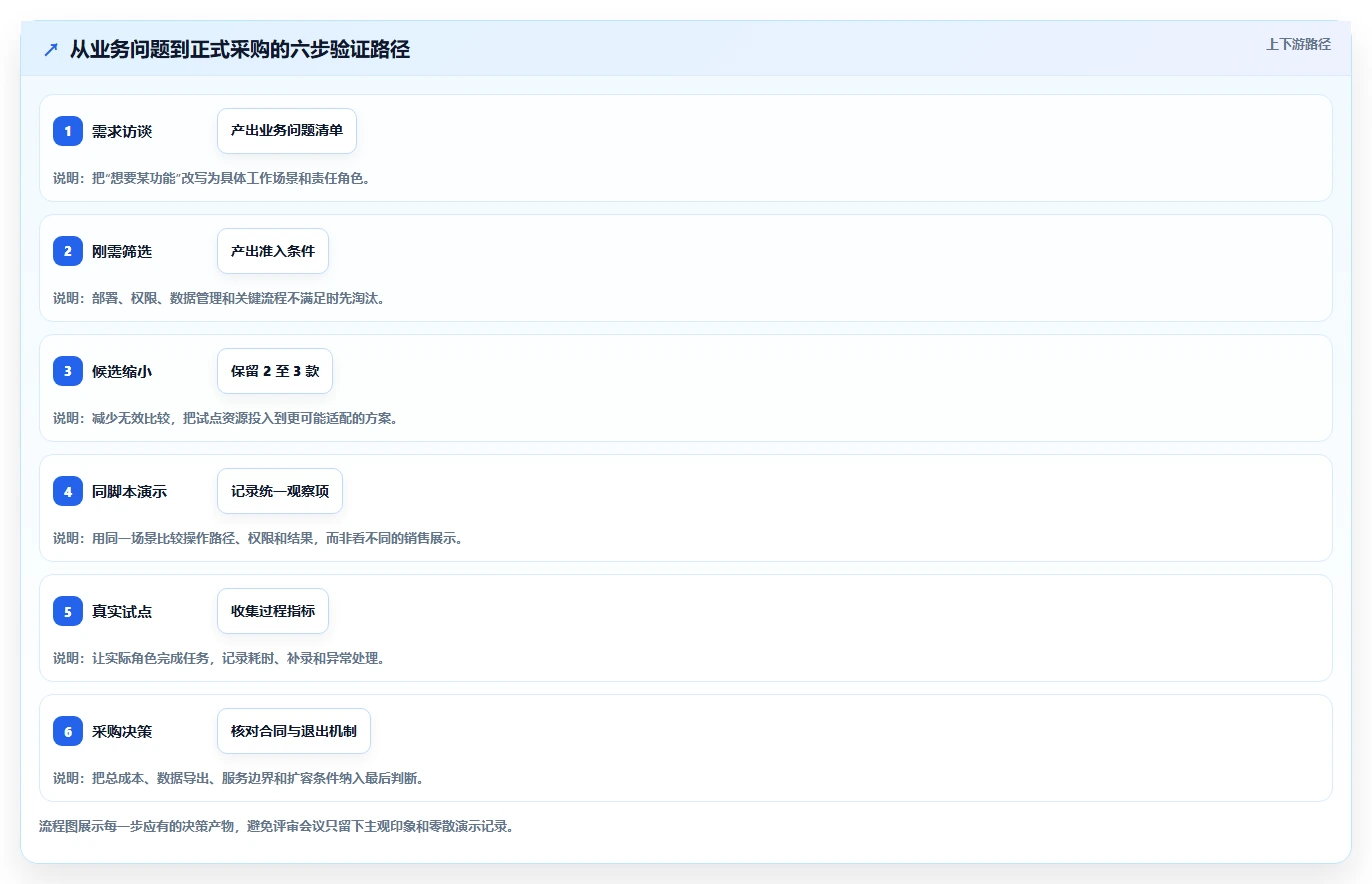Click the 保留 2 至 3 款 chip

pyautogui.click(x=275, y=371)
